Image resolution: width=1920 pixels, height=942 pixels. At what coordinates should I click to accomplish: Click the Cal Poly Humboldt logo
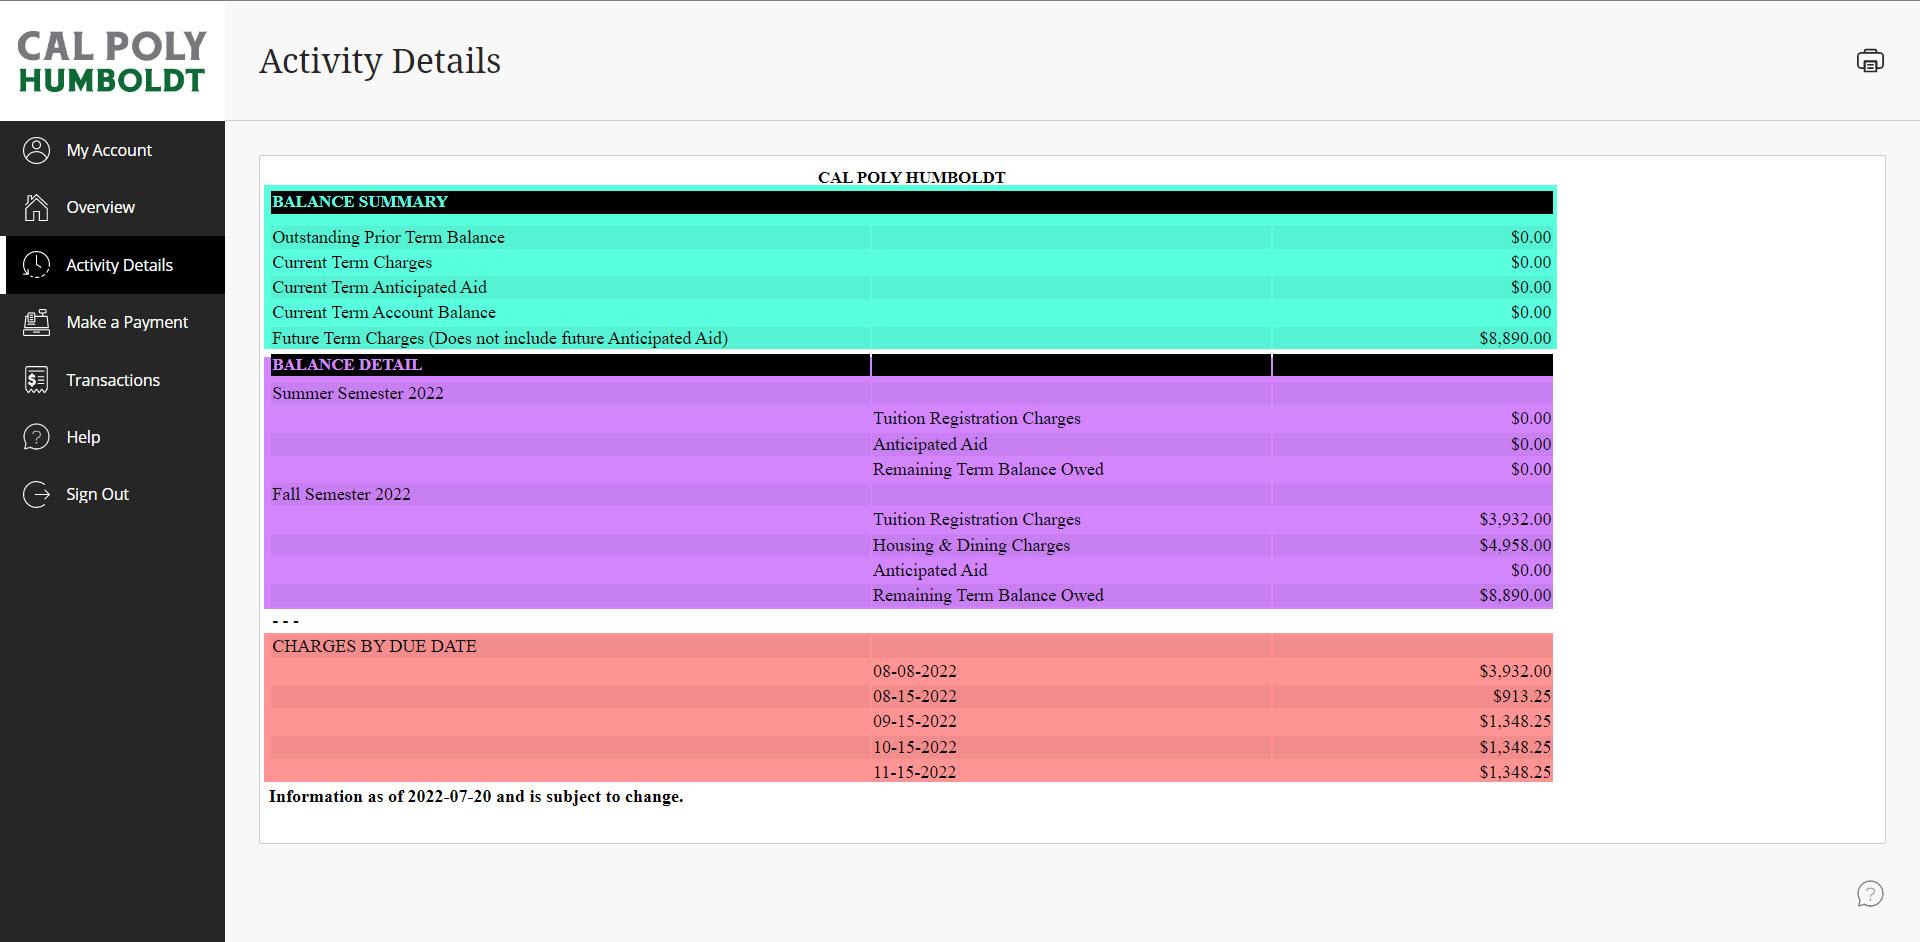pos(112,61)
